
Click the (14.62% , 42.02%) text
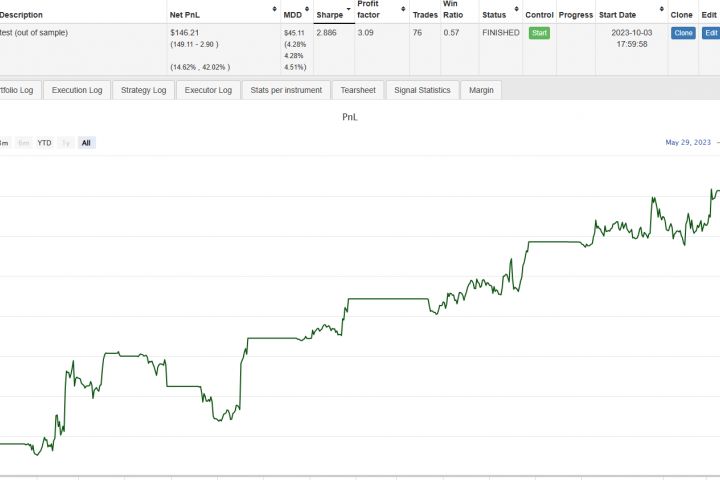pyautogui.click(x=200, y=67)
